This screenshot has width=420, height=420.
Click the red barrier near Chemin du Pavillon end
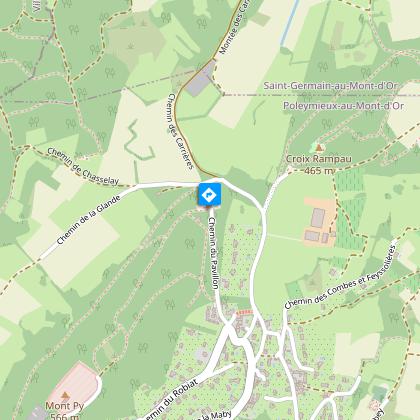point(245,312)
